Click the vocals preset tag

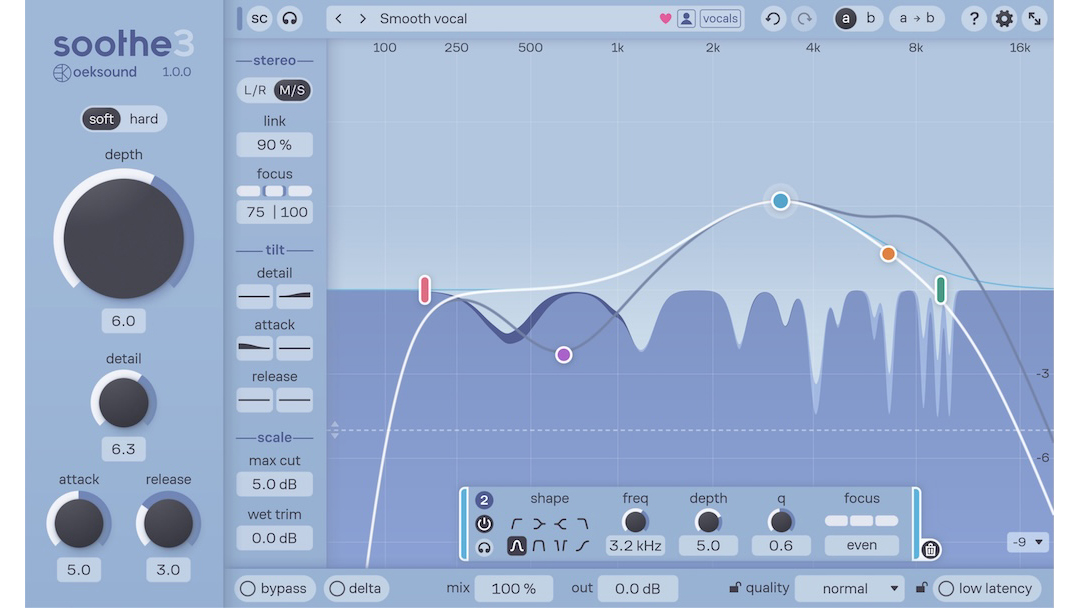720,19
